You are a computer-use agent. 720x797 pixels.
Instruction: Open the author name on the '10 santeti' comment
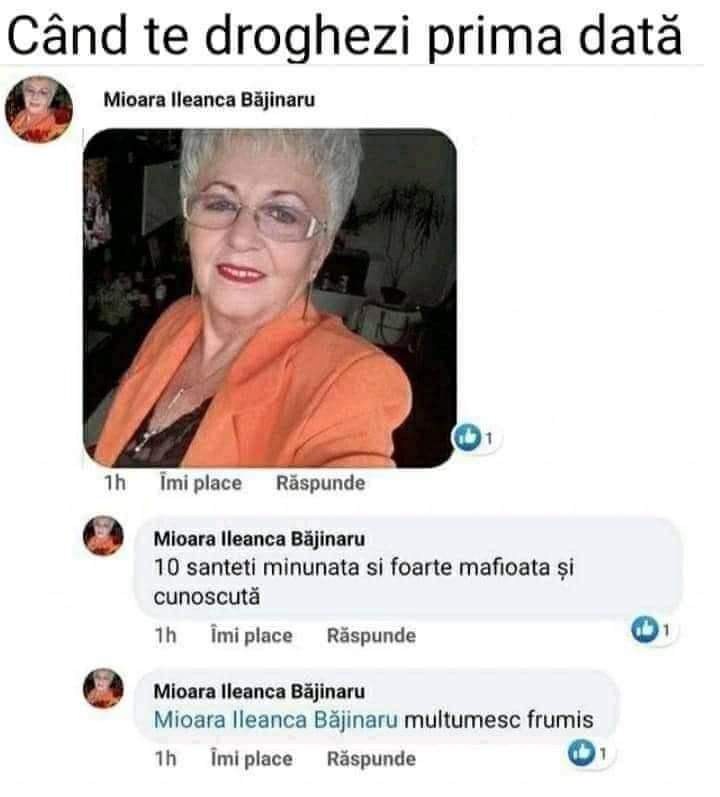point(259,539)
